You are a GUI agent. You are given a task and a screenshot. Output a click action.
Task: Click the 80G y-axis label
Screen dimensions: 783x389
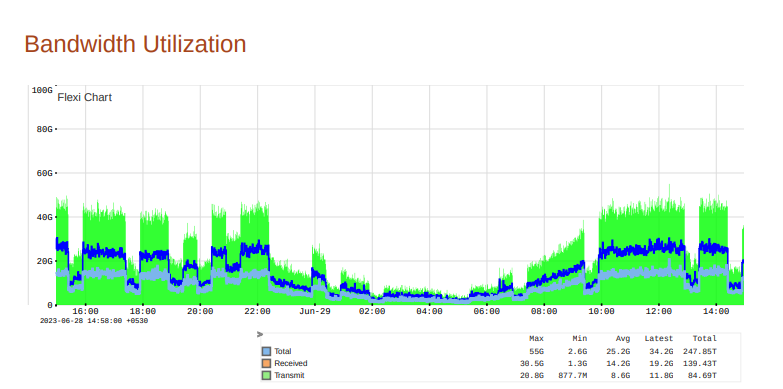pyautogui.click(x=44, y=129)
